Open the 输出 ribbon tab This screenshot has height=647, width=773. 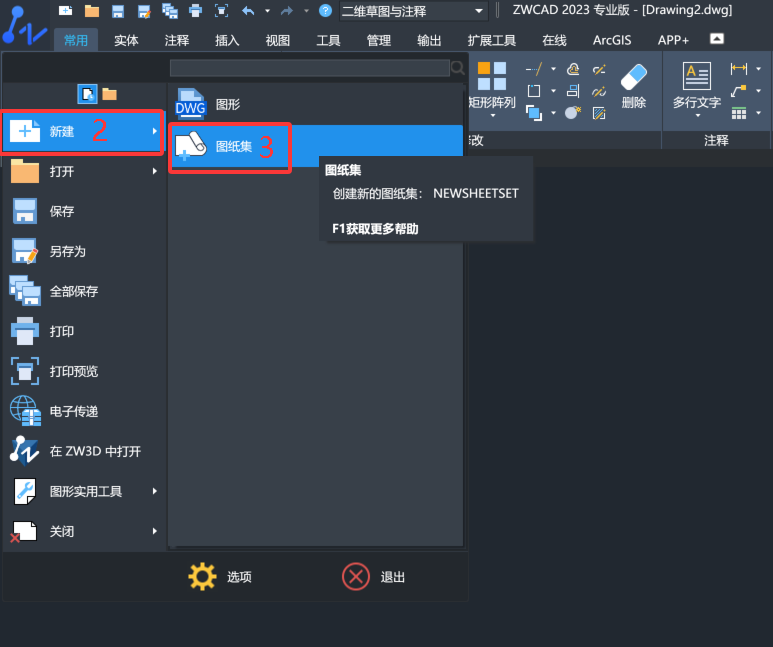429,40
